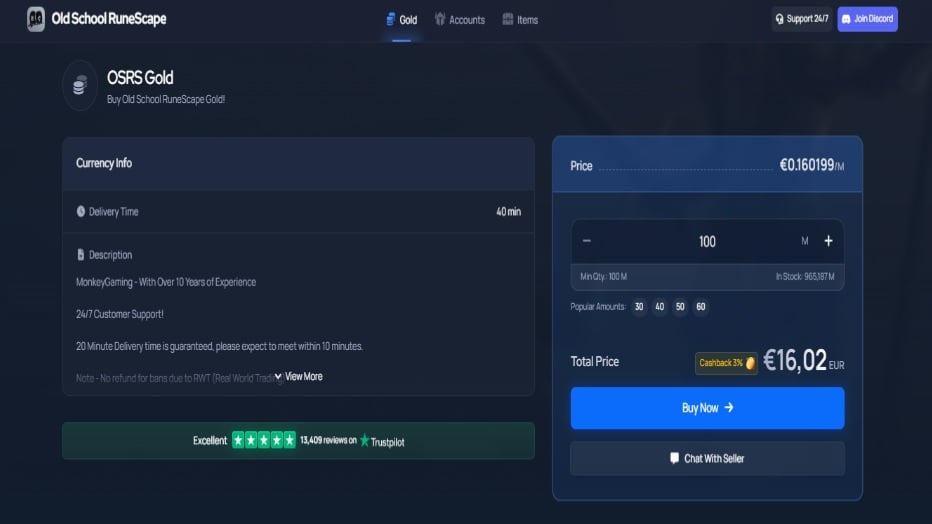Click the Trustpilot star logo

pos(365,440)
